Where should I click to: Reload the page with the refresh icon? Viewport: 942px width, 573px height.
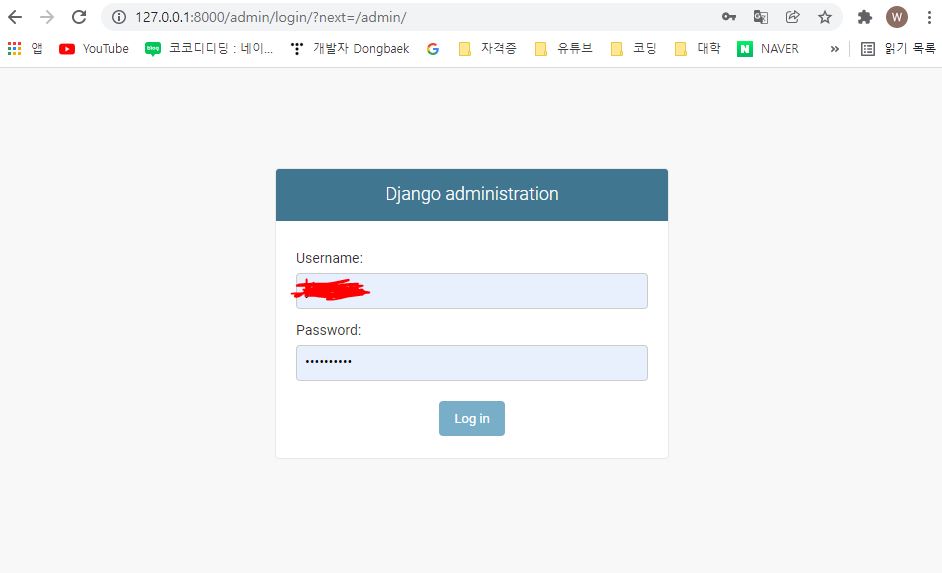[79, 17]
